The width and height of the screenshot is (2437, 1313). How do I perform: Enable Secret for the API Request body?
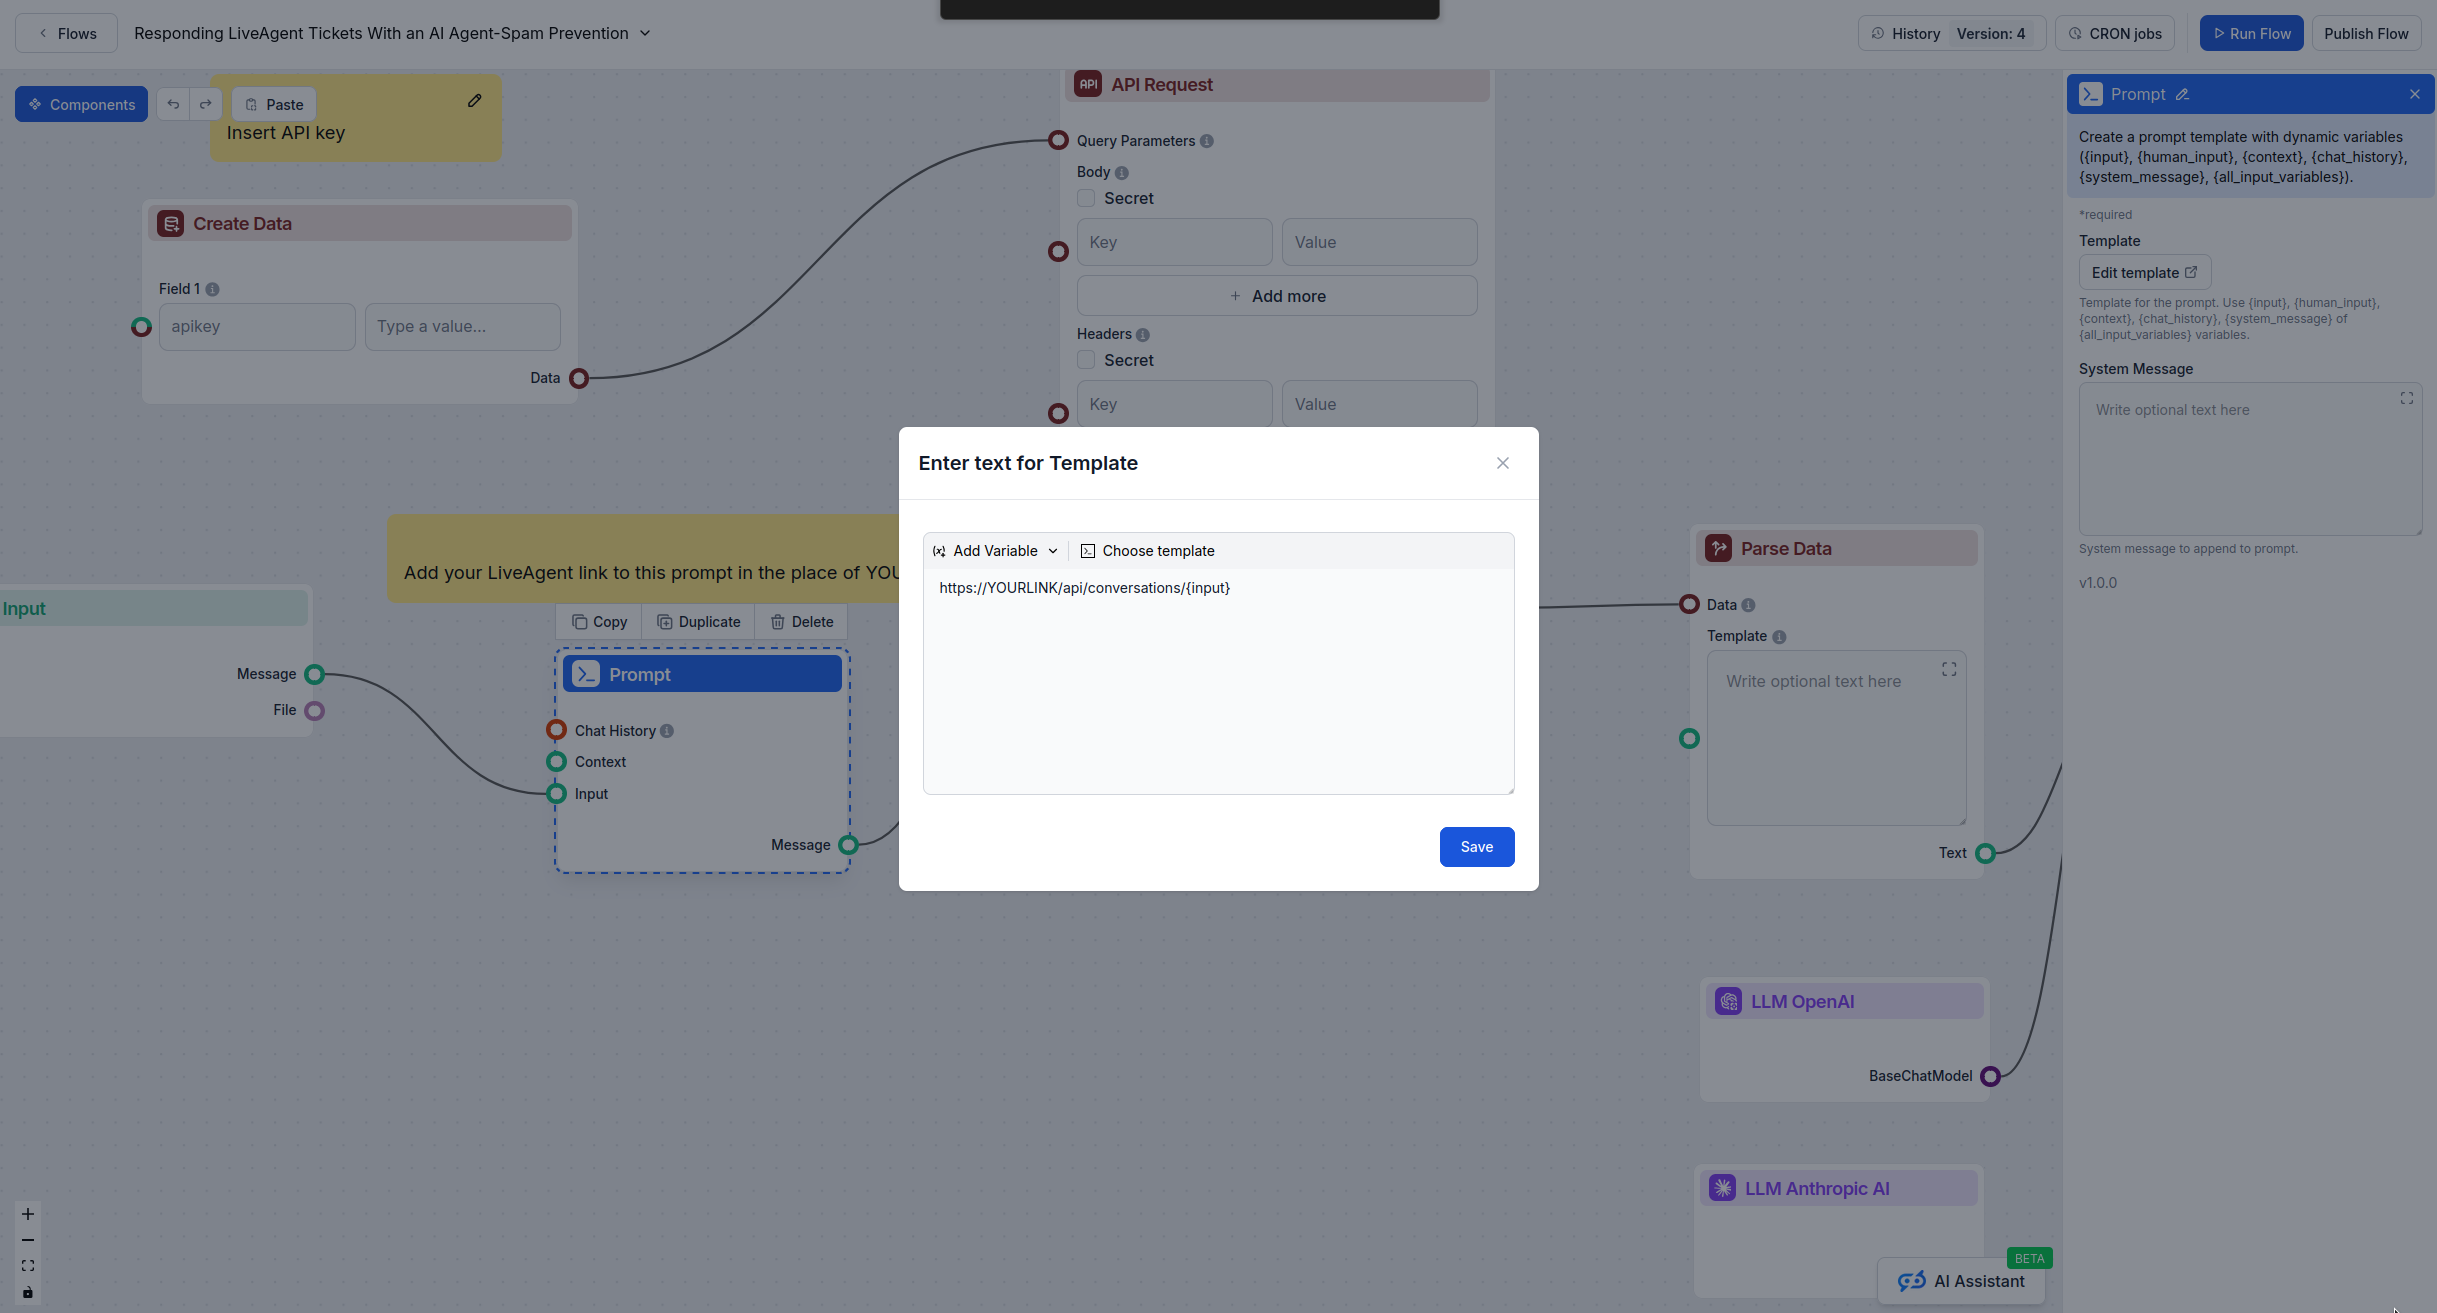pyautogui.click(x=1084, y=198)
